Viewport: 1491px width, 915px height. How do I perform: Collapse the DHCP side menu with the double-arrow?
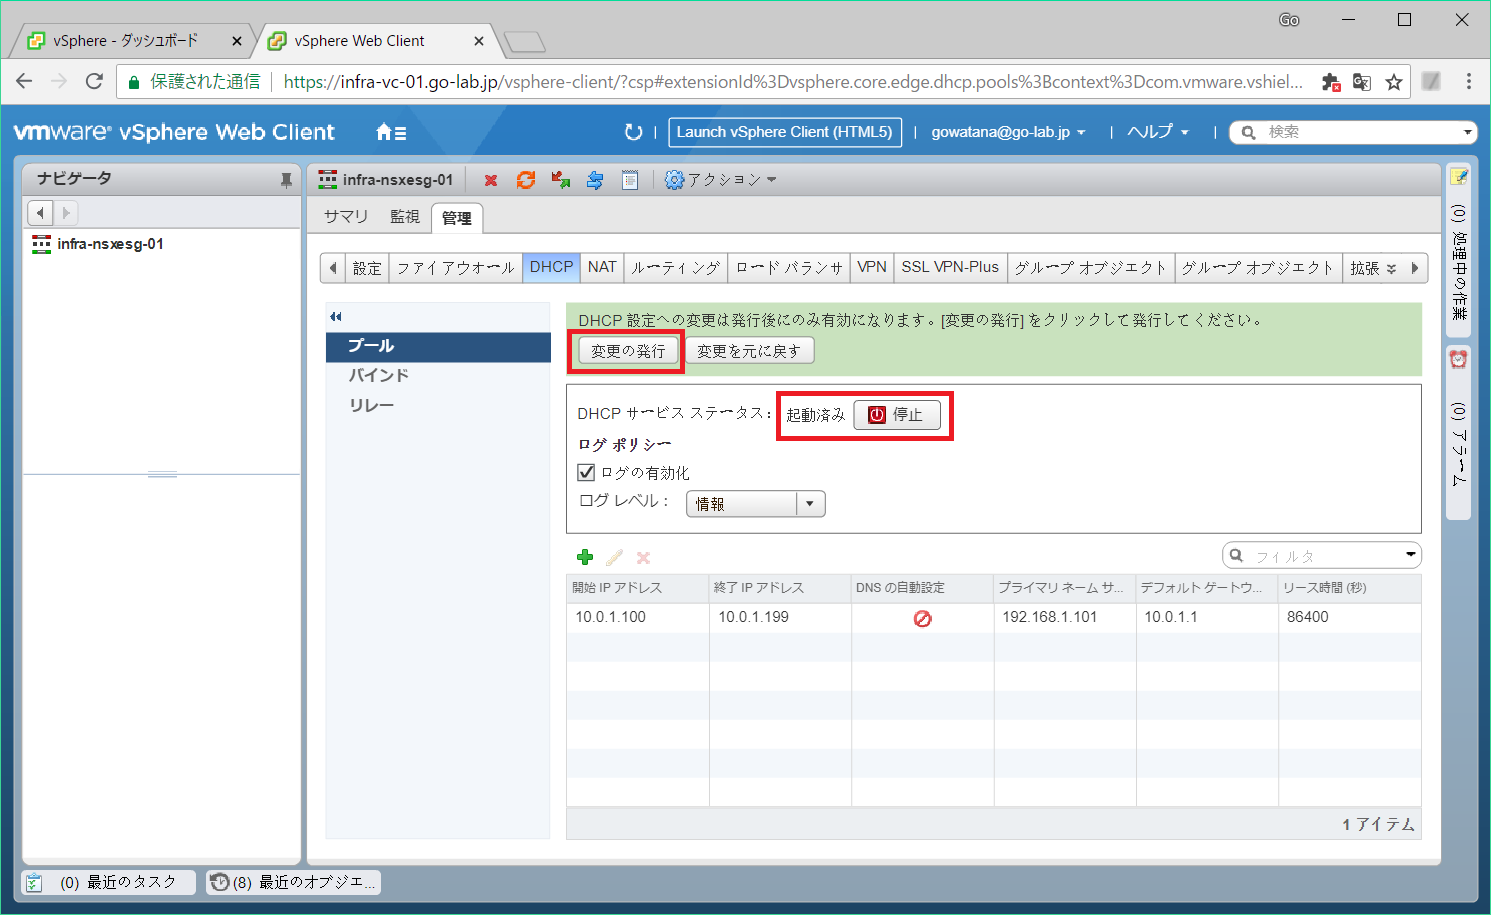point(336,317)
